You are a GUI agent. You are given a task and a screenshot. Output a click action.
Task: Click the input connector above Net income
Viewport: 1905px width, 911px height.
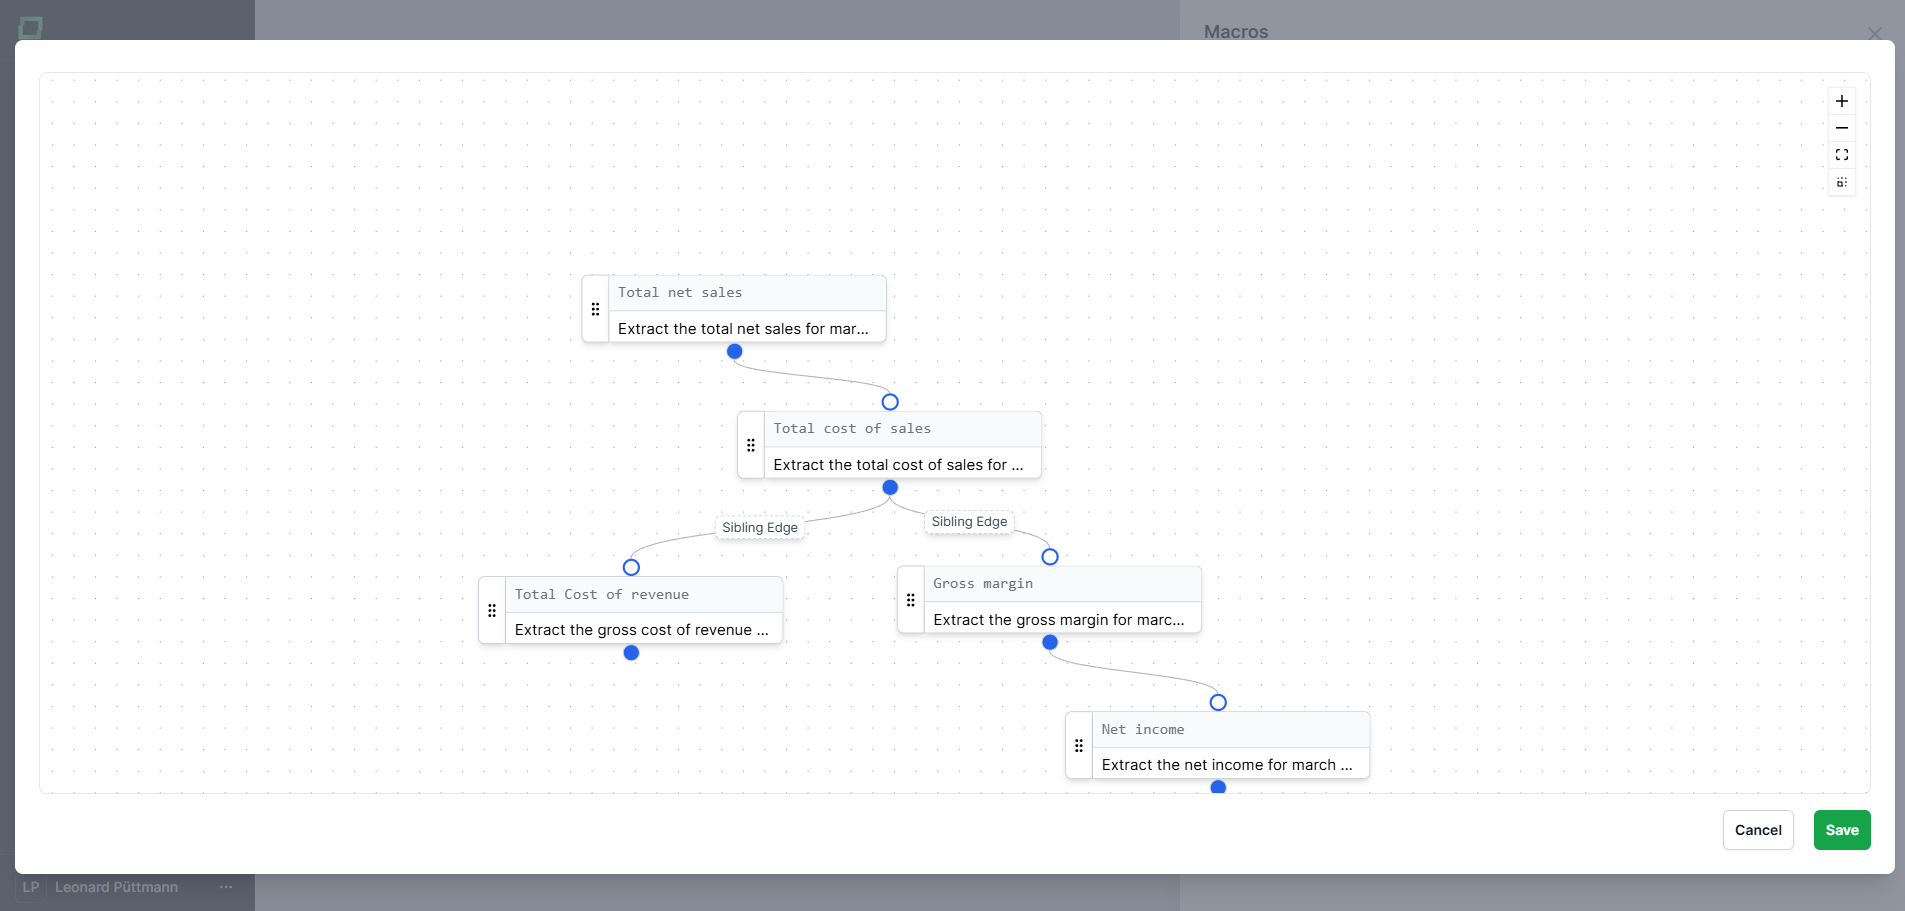1218,702
